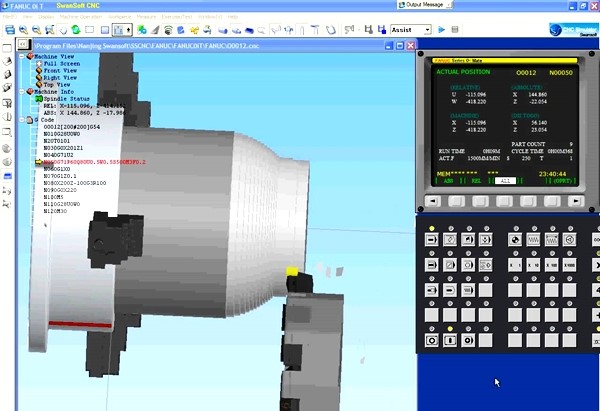The image size is (600, 411).
Task: Select Front View in the tree
Action: (62, 71)
